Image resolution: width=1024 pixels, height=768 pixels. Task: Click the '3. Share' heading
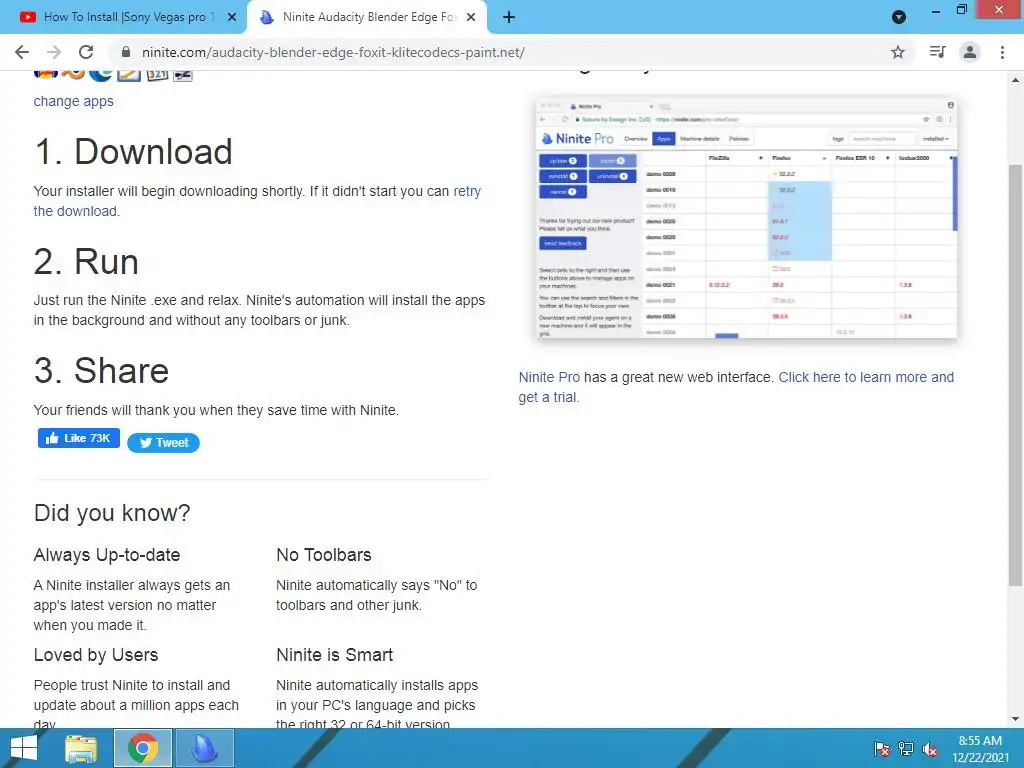coord(101,370)
